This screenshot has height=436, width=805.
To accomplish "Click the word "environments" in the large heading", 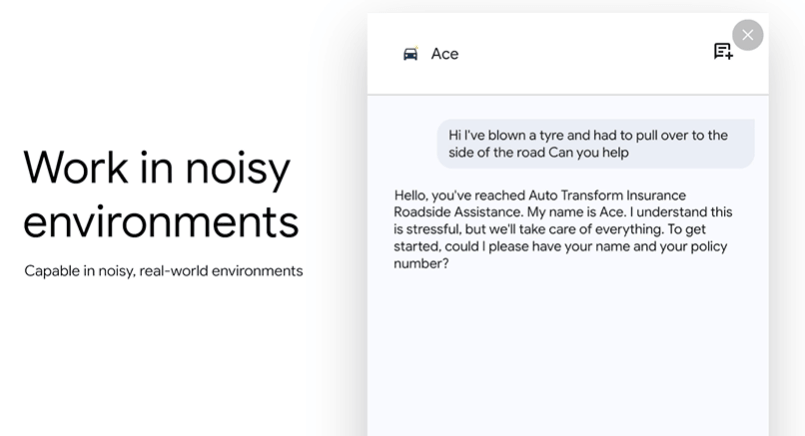I will [160, 221].
